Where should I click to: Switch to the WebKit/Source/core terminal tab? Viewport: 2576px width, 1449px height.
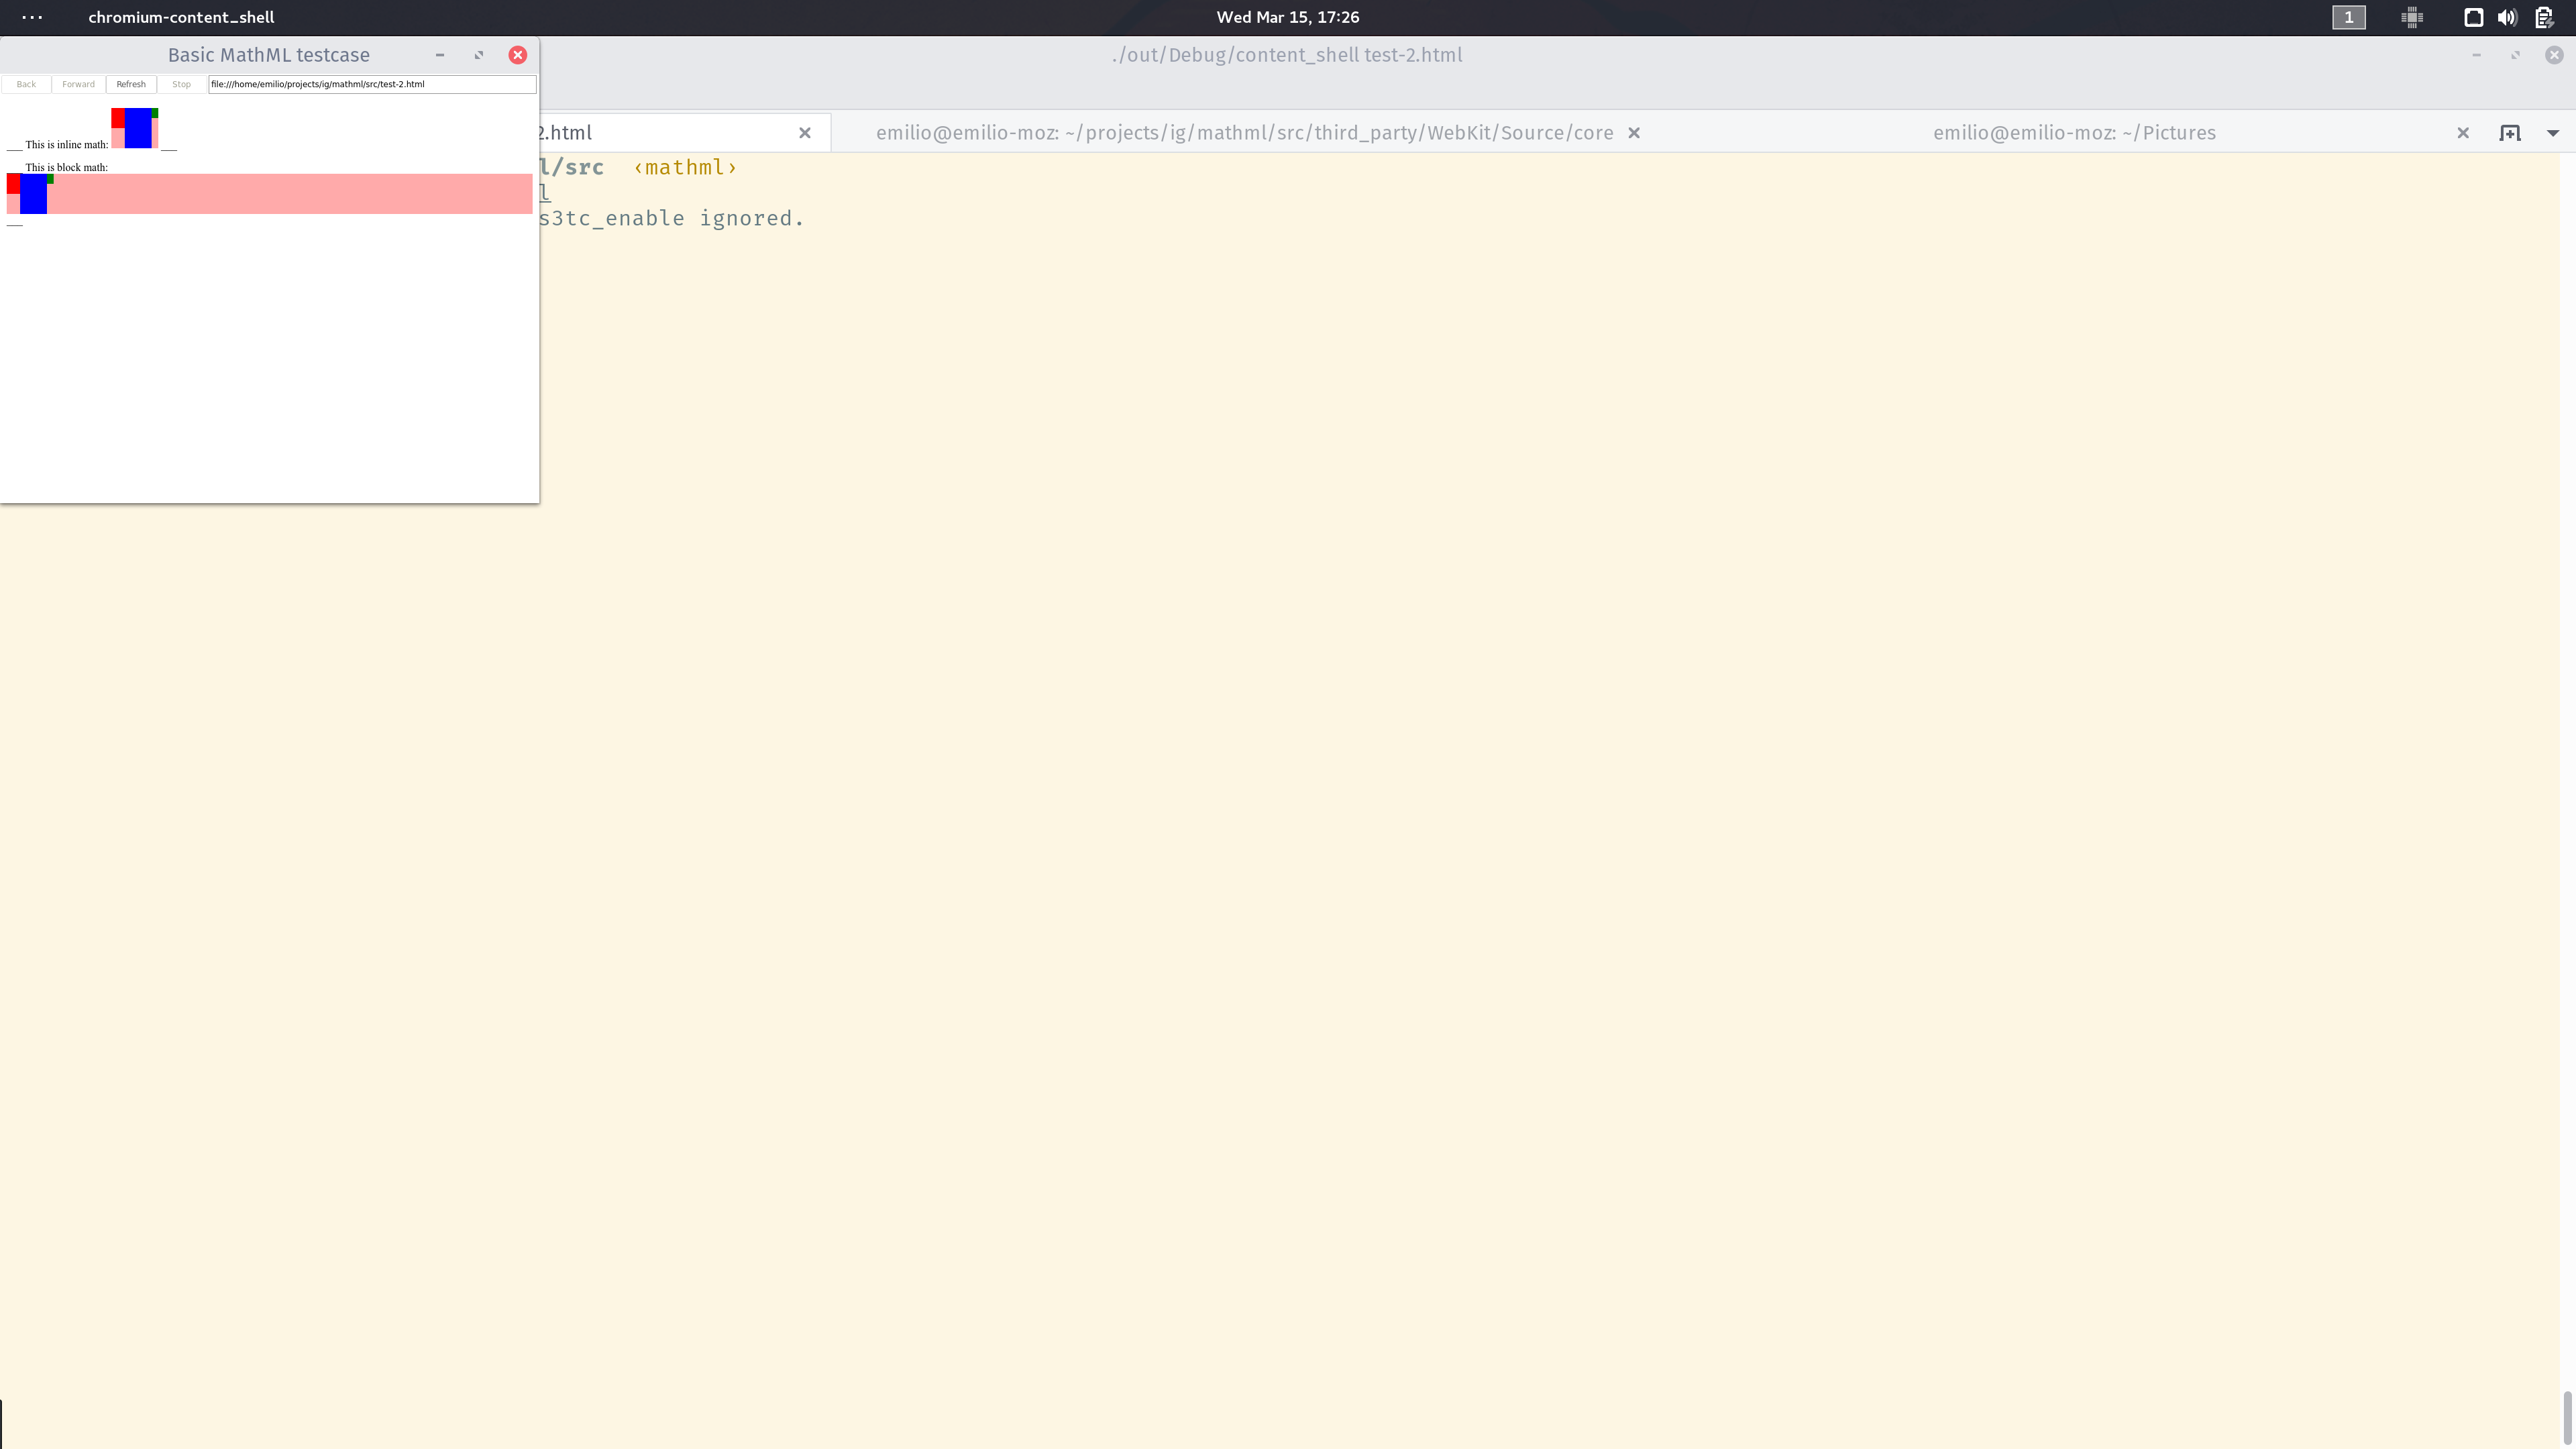[1243, 133]
